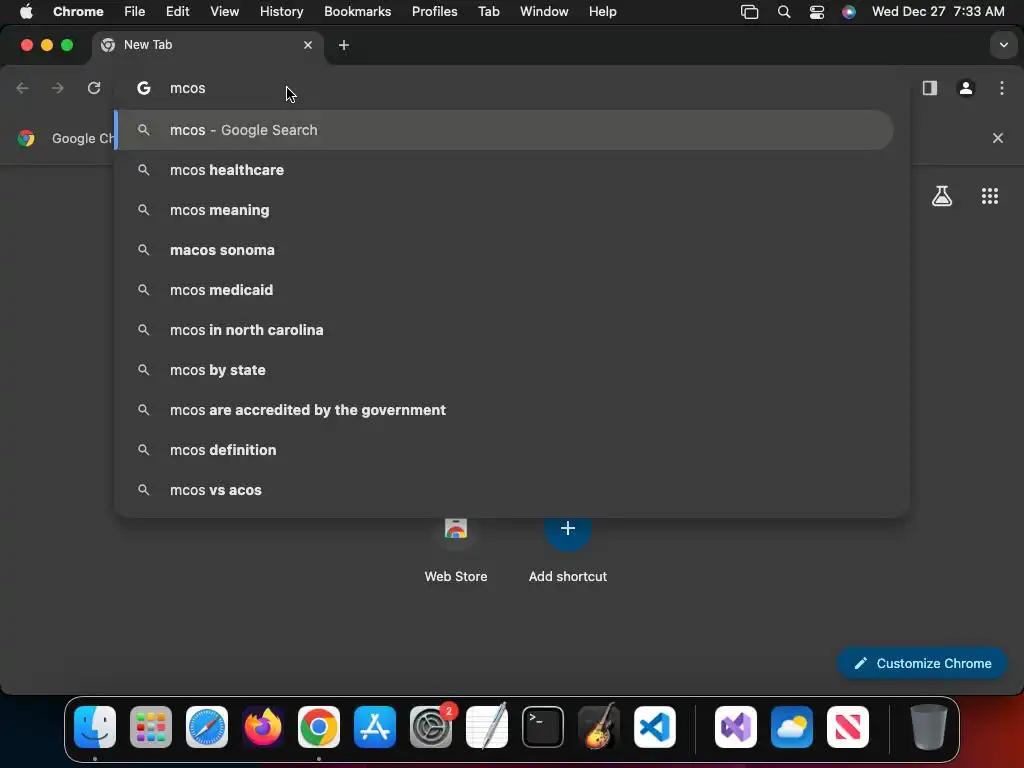Open Finder from the dock
This screenshot has height=768, width=1024.
tap(95, 727)
